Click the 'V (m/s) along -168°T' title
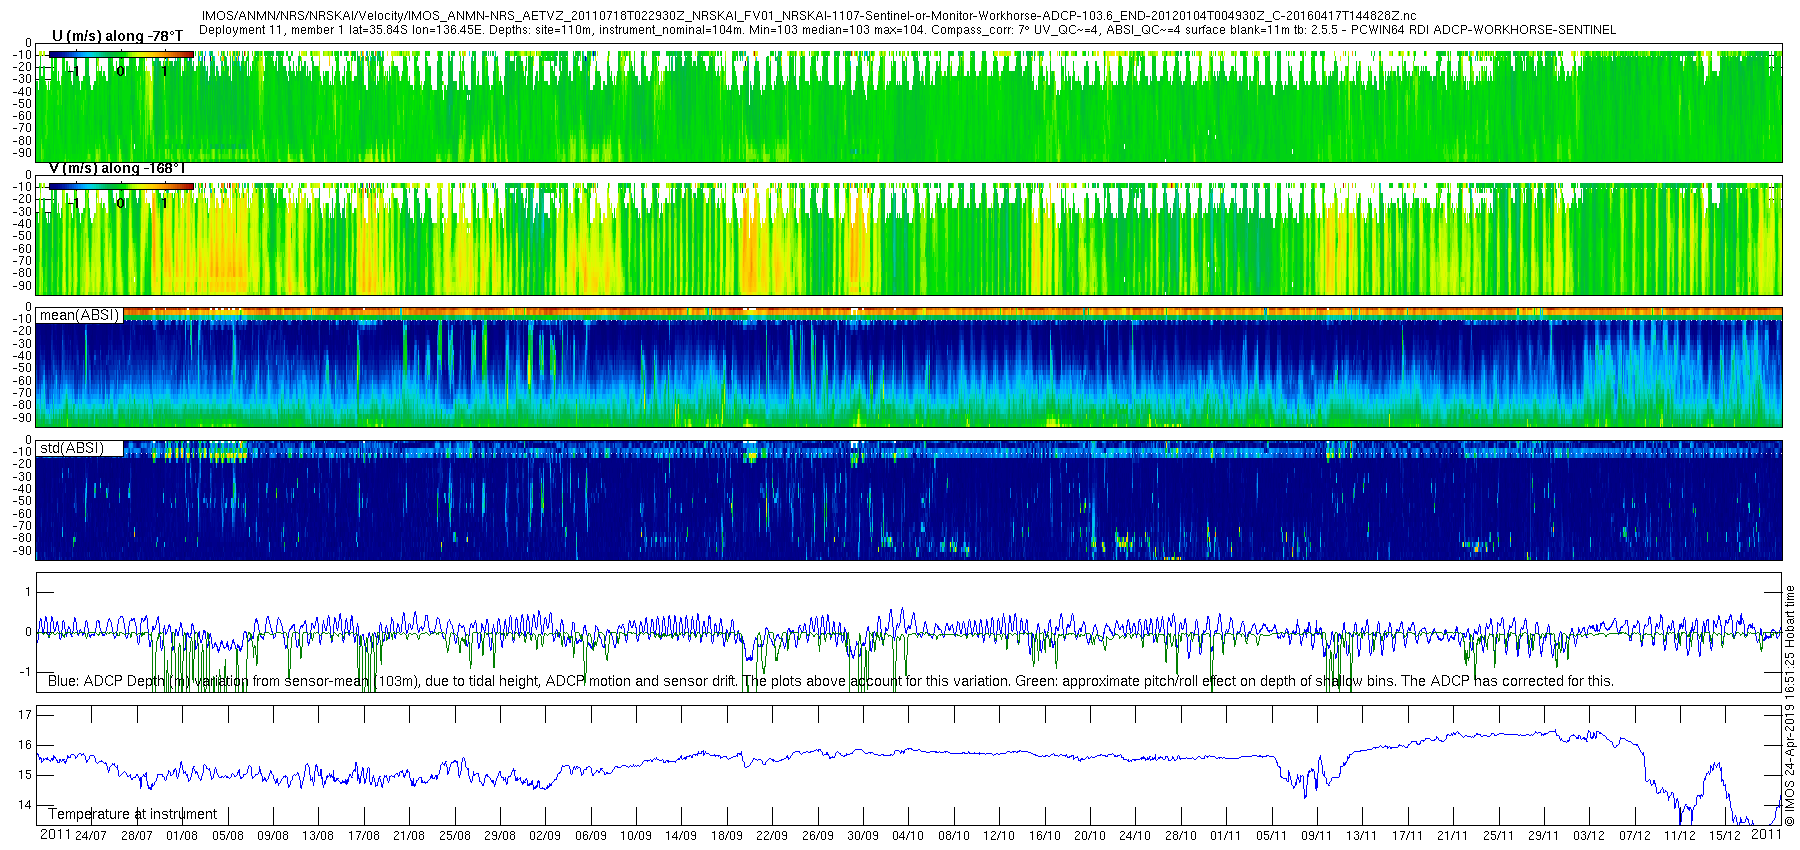This screenshot has height=850, width=1800. pyautogui.click(x=117, y=168)
